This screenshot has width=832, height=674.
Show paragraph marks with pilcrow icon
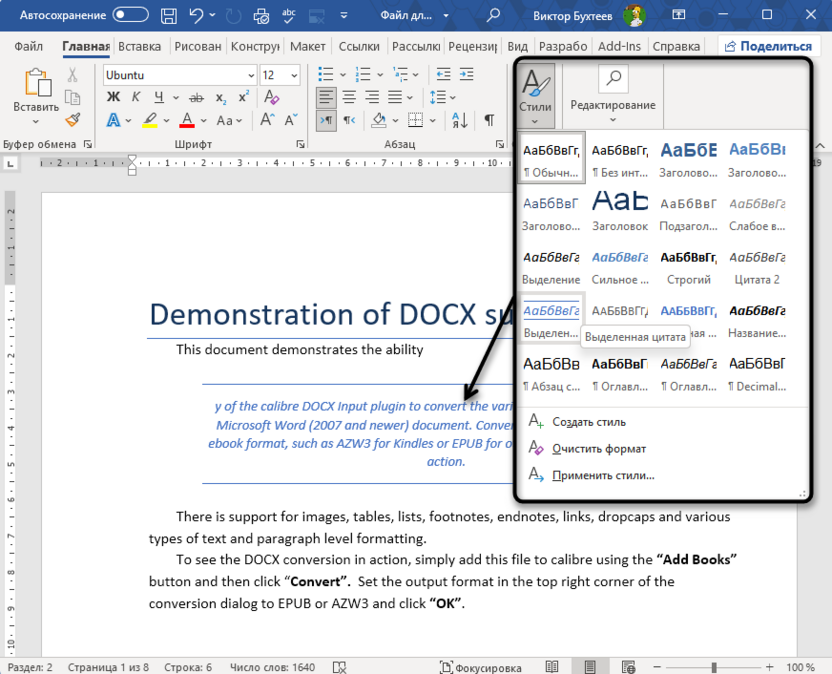(x=489, y=119)
